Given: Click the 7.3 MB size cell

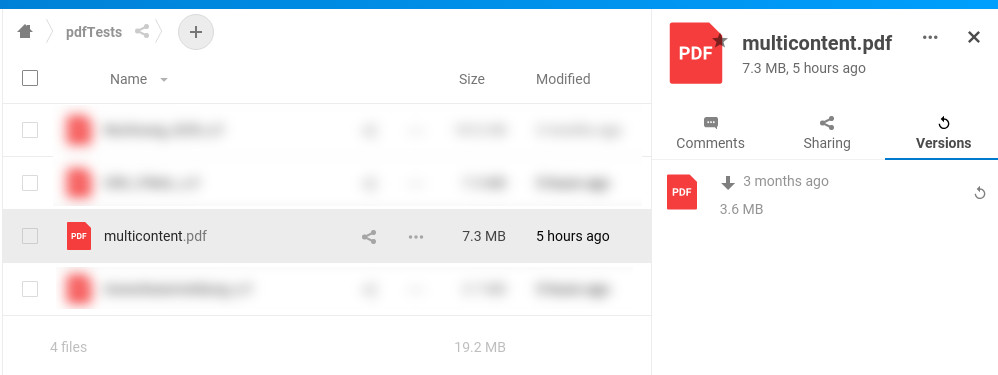Looking at the screenshot, I should (x=484, y=236).
